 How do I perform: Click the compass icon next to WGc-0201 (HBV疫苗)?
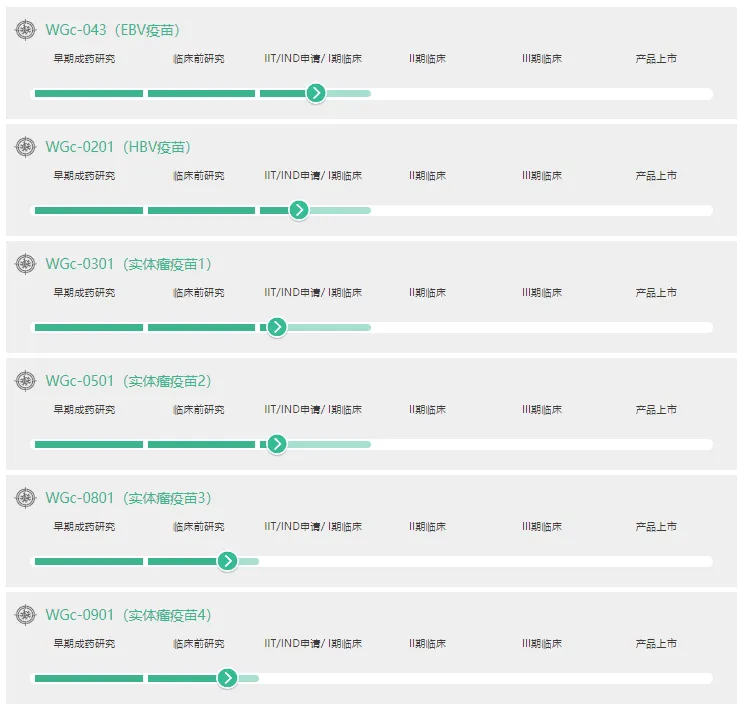click(25, 147)
